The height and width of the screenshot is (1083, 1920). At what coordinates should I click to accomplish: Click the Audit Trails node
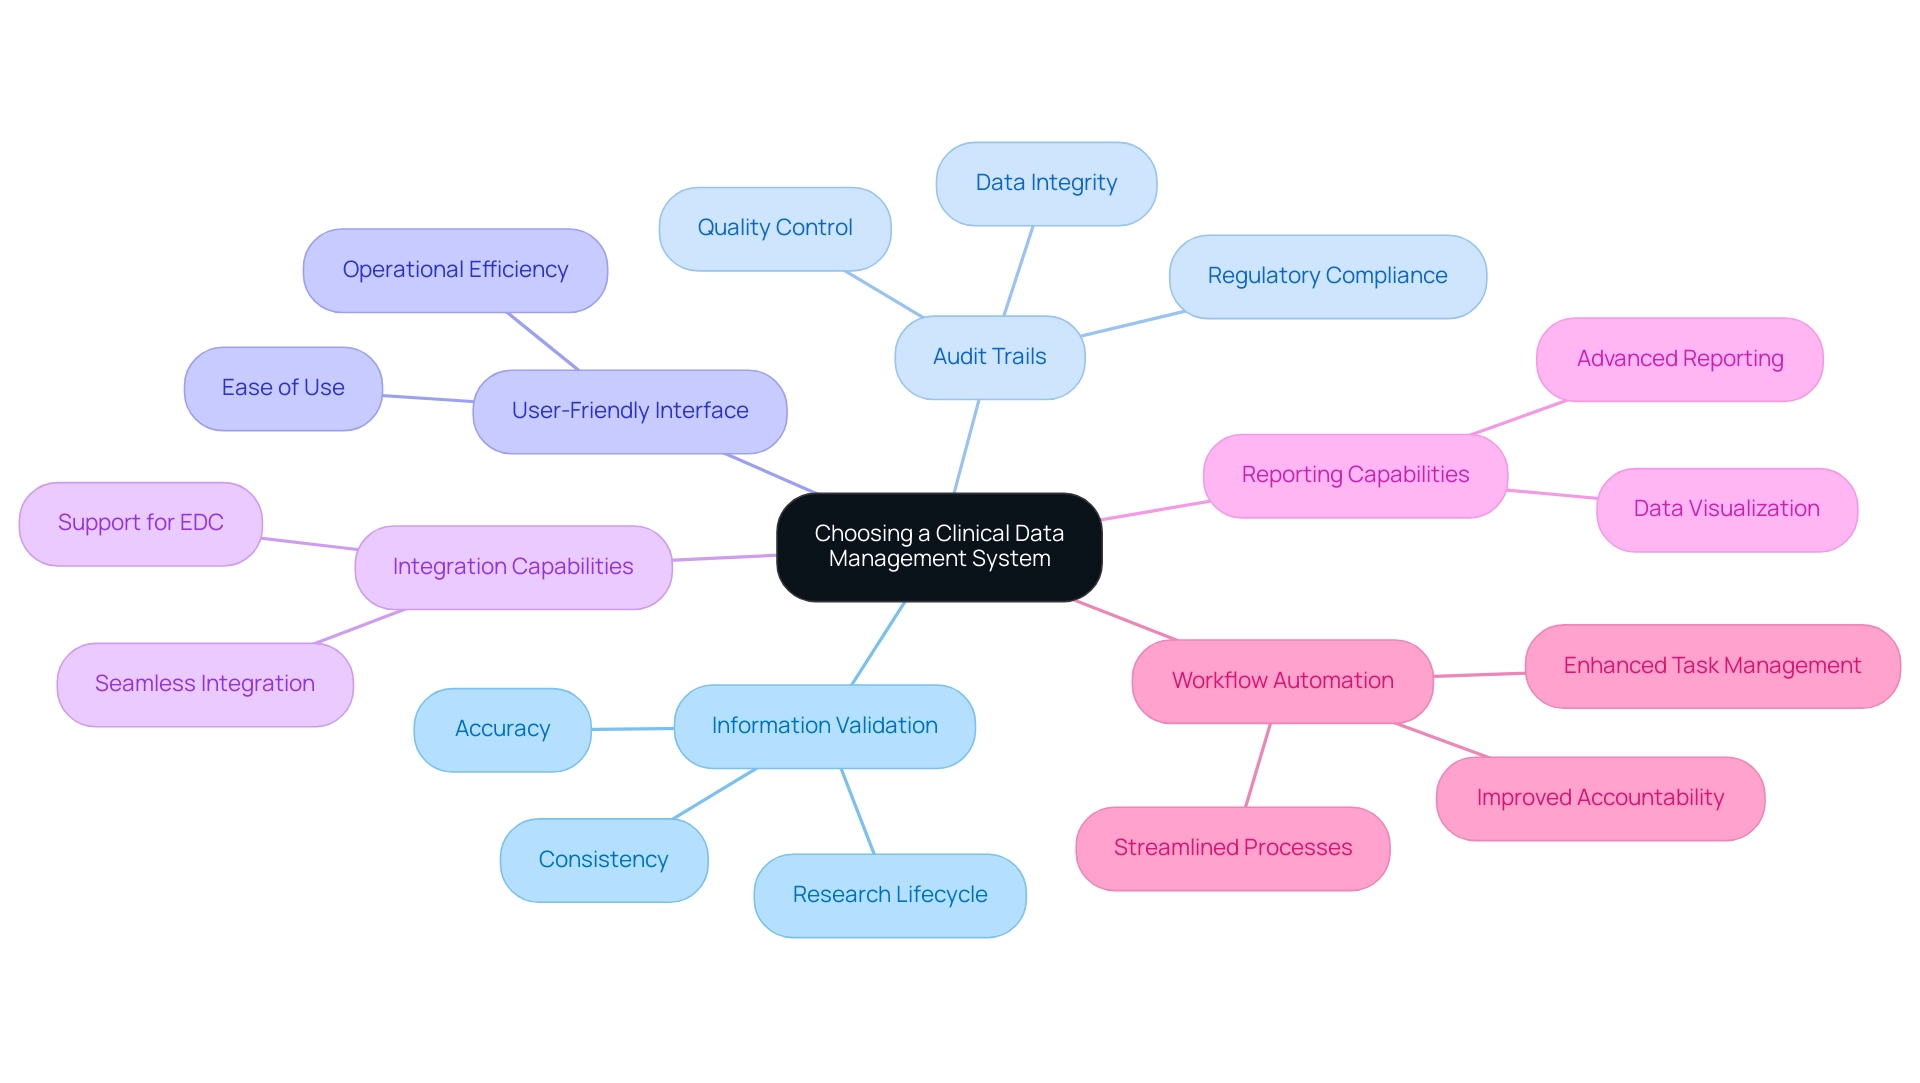pyautogui.click(x=990, y=357)
